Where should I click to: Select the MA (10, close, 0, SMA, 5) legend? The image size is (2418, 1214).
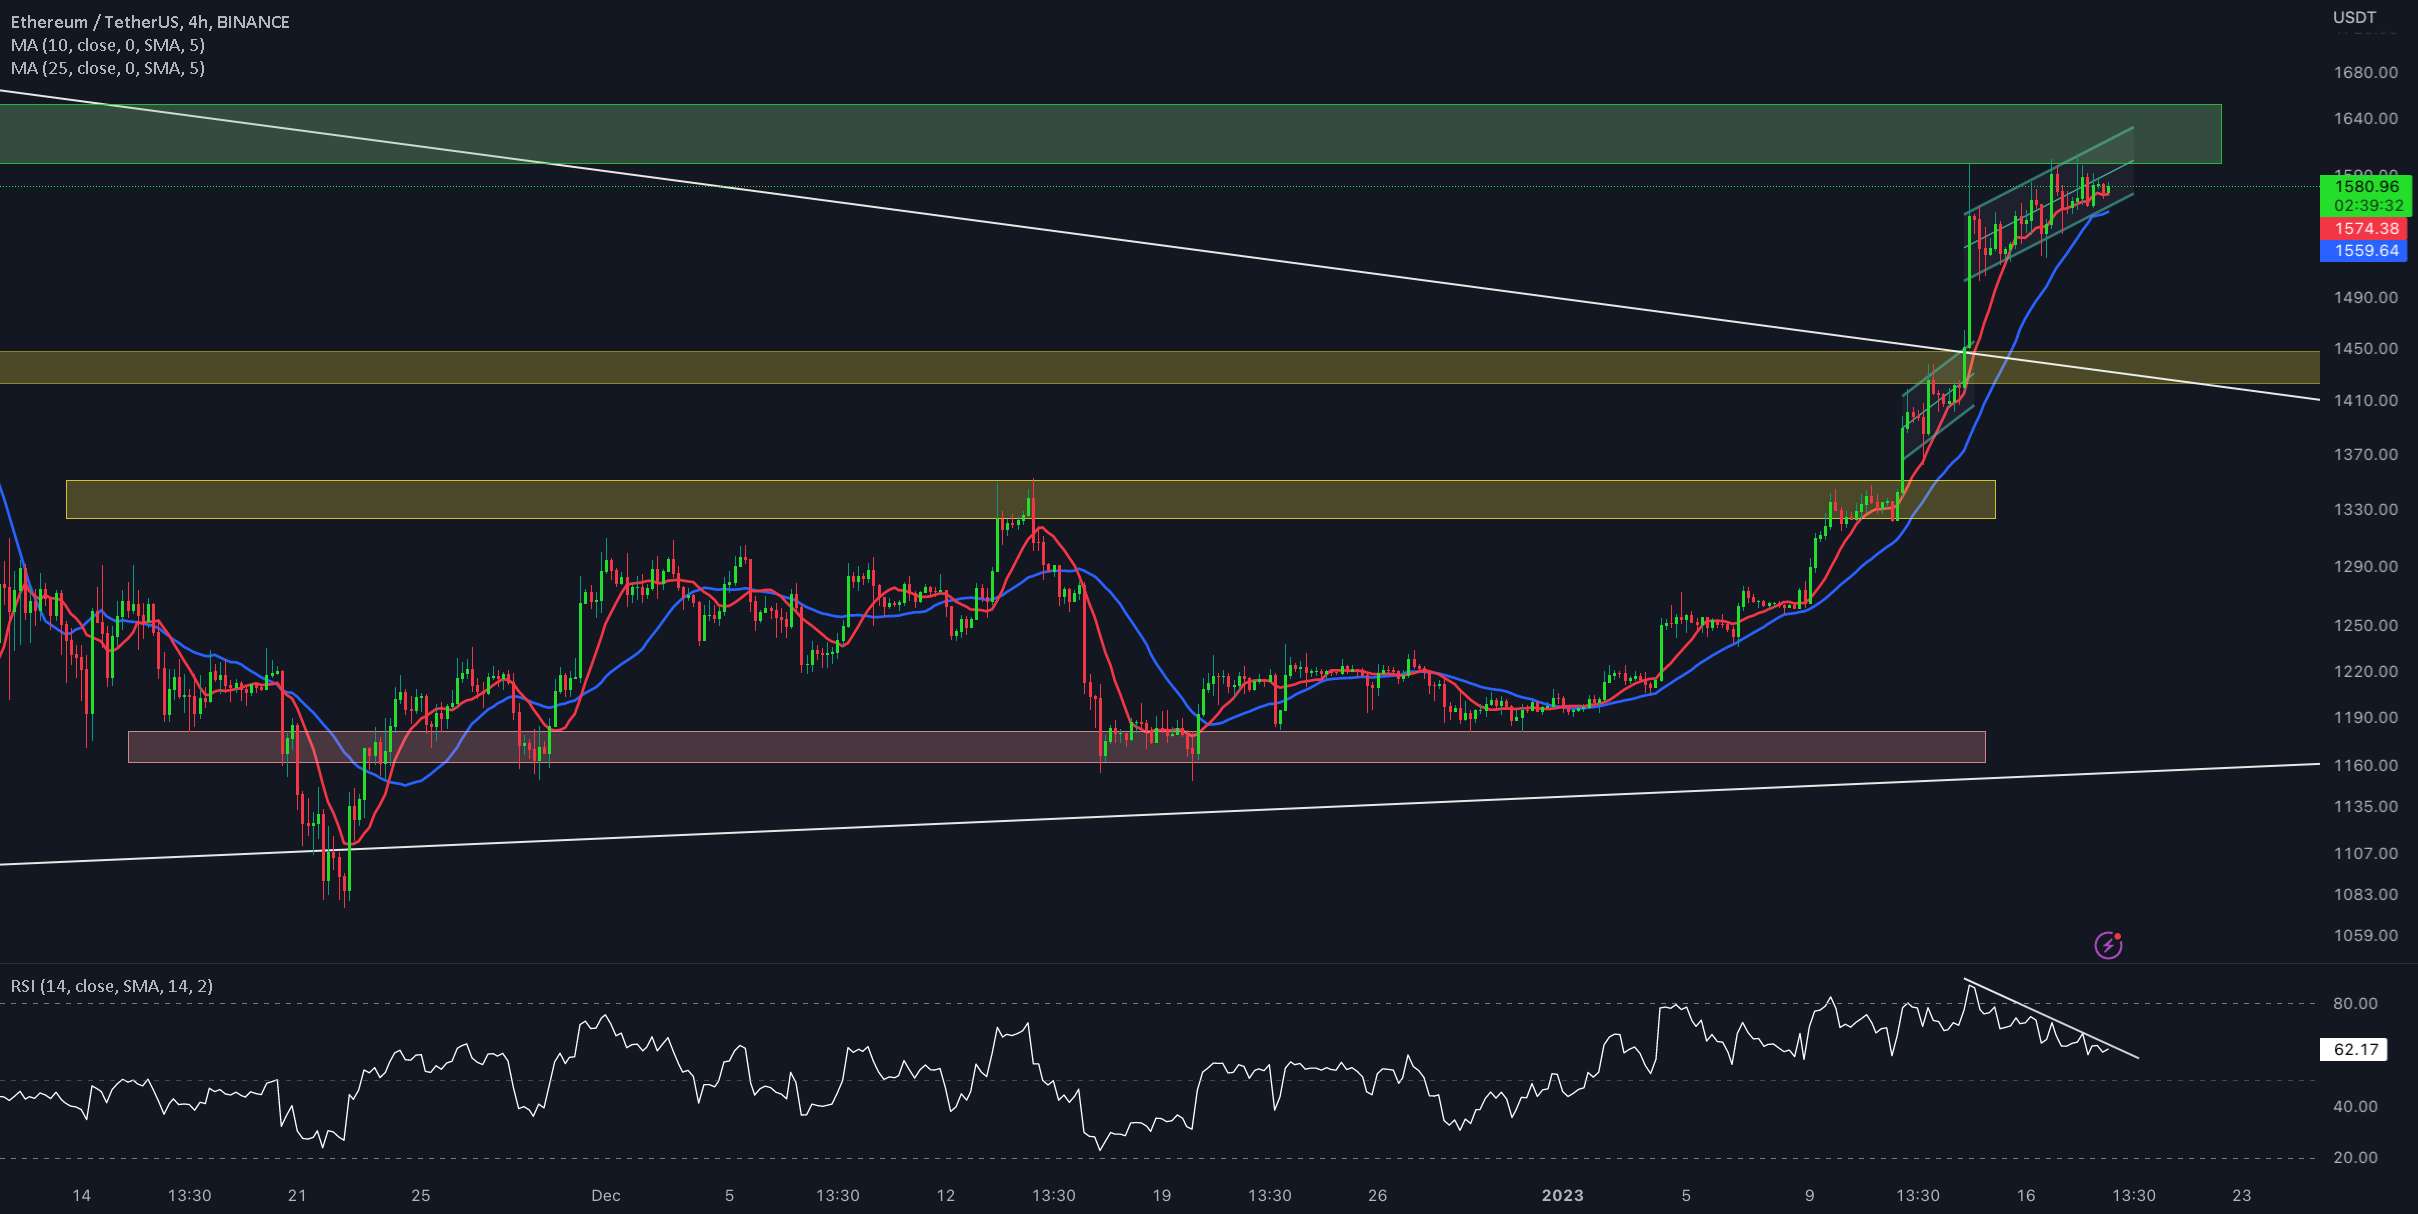coord(108,45)
